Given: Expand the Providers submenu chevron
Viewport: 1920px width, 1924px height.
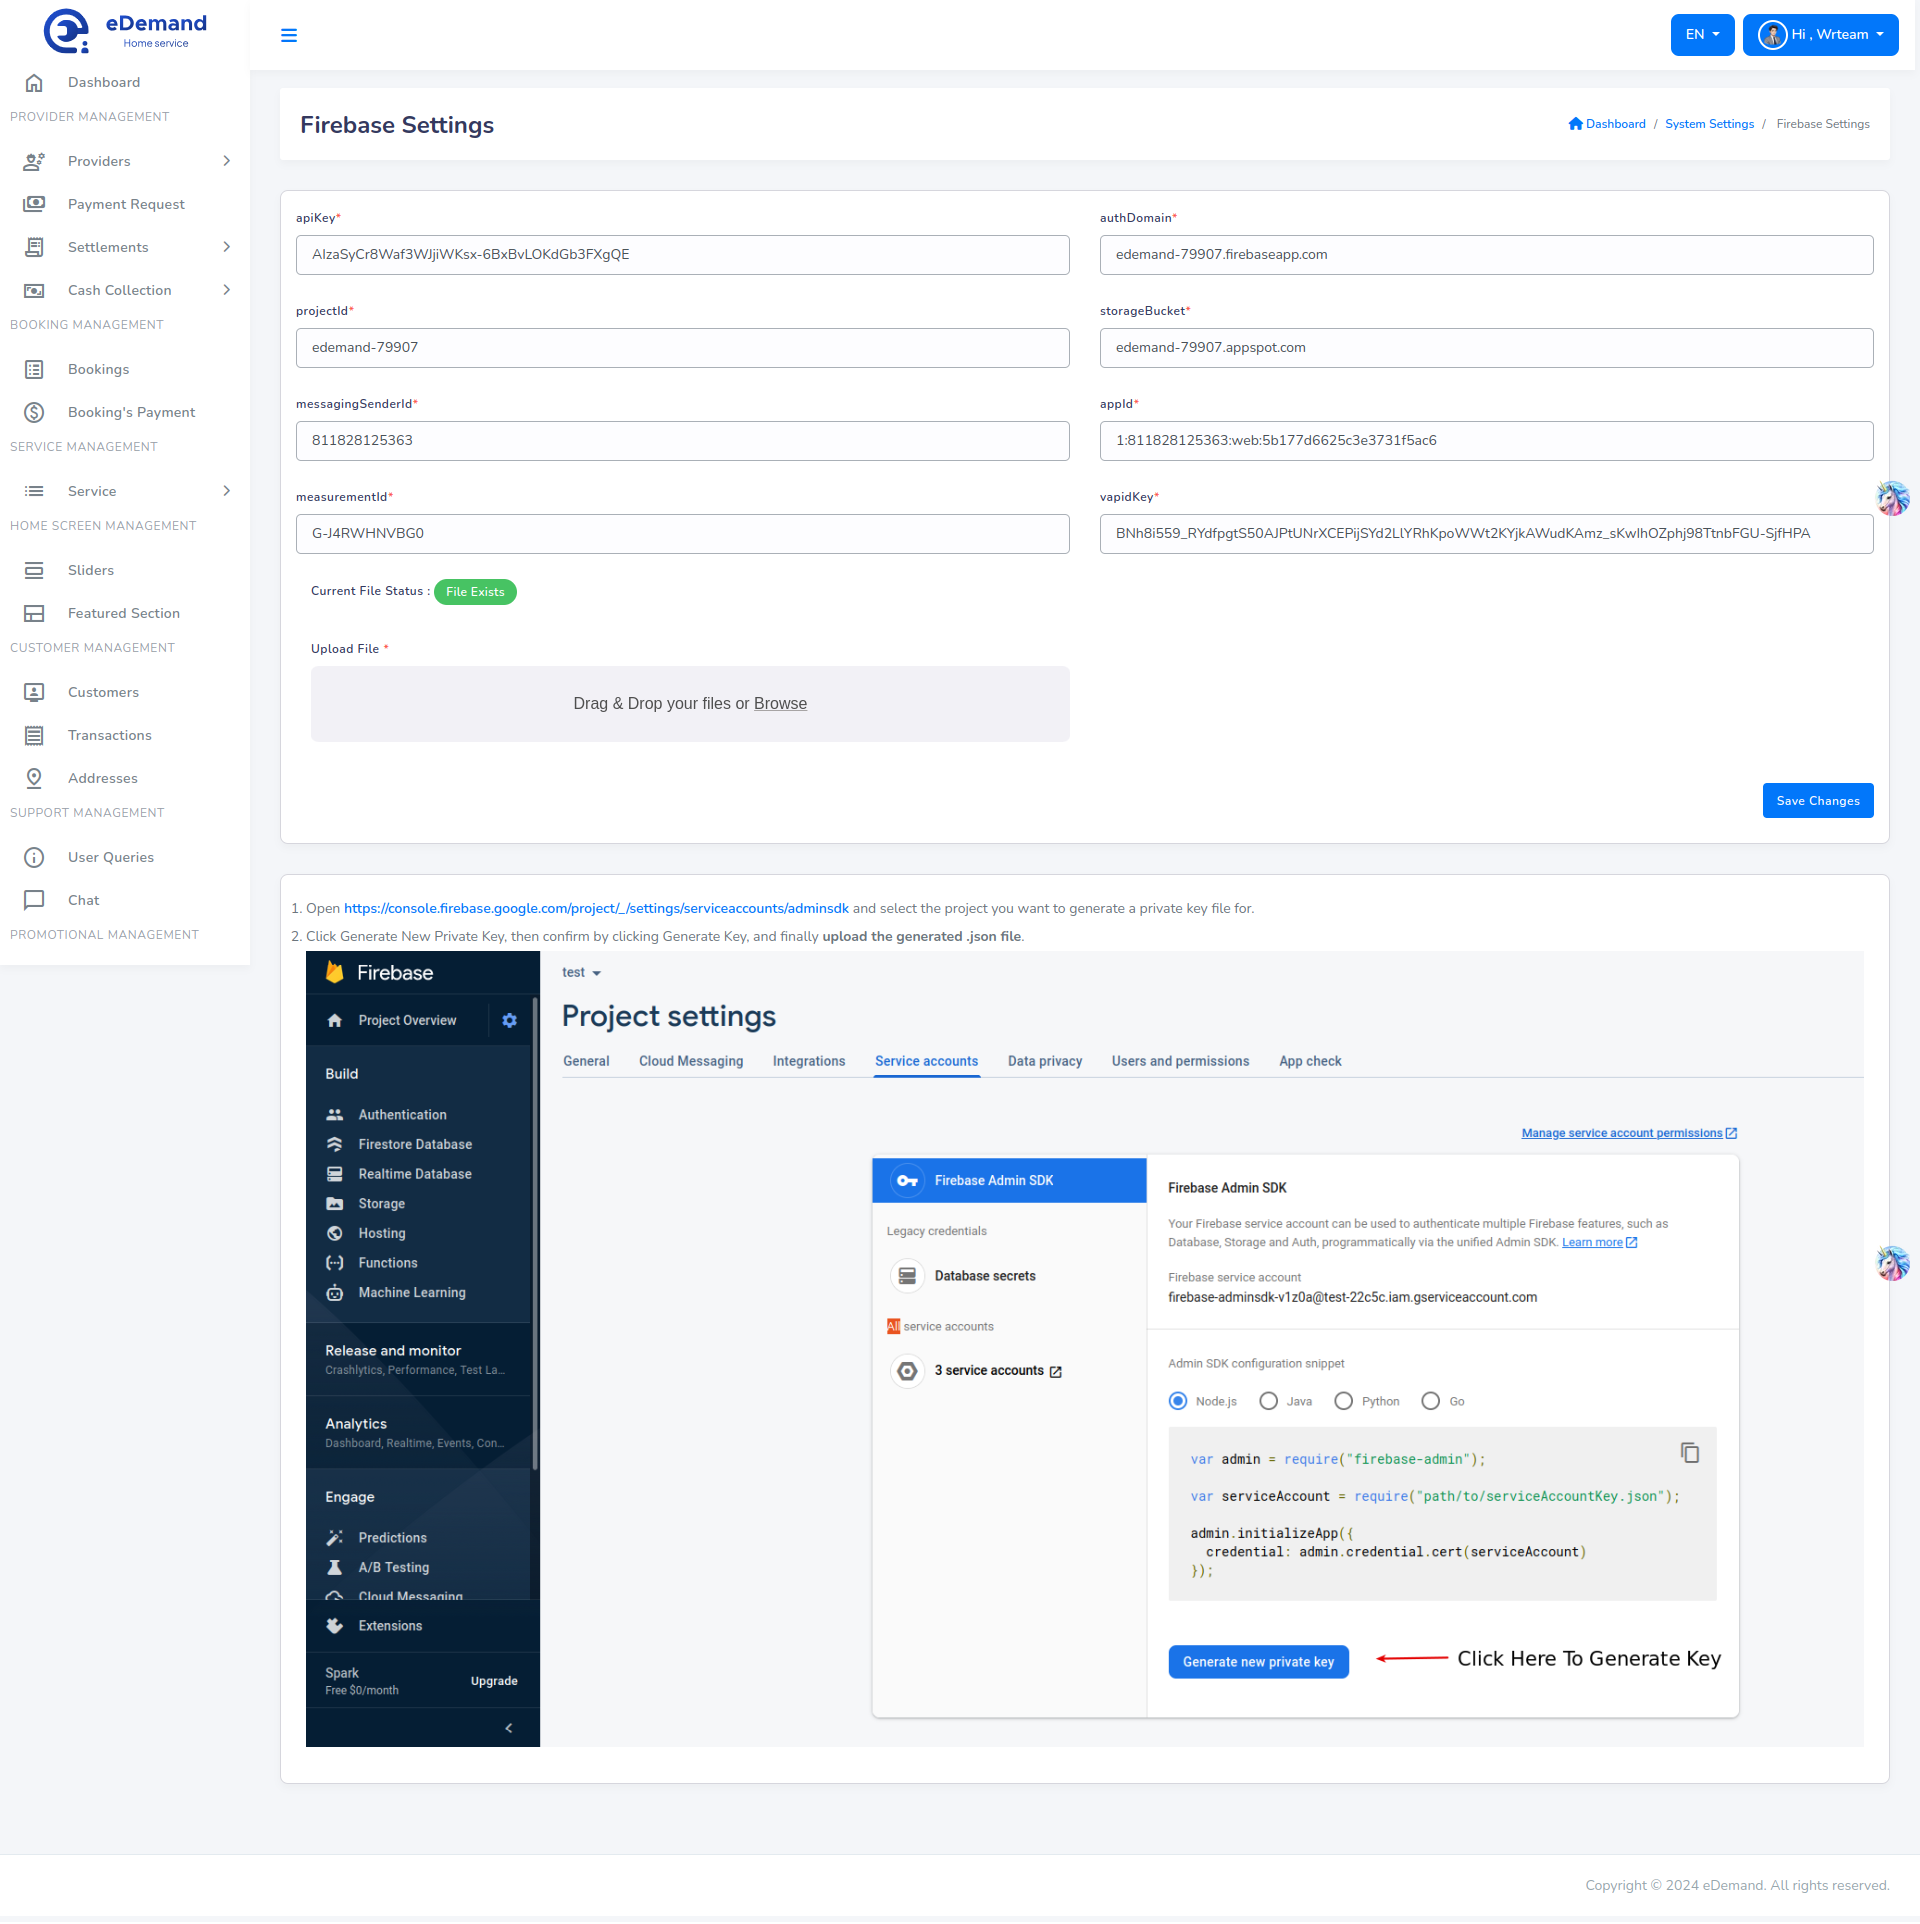Looking at the screenshot, I should [x=227, y=162].
